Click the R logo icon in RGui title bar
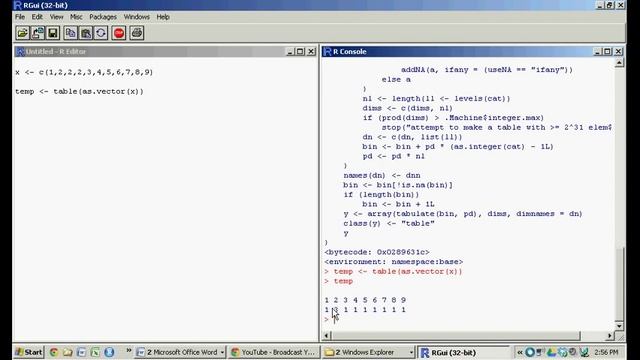 coord(17,5)
